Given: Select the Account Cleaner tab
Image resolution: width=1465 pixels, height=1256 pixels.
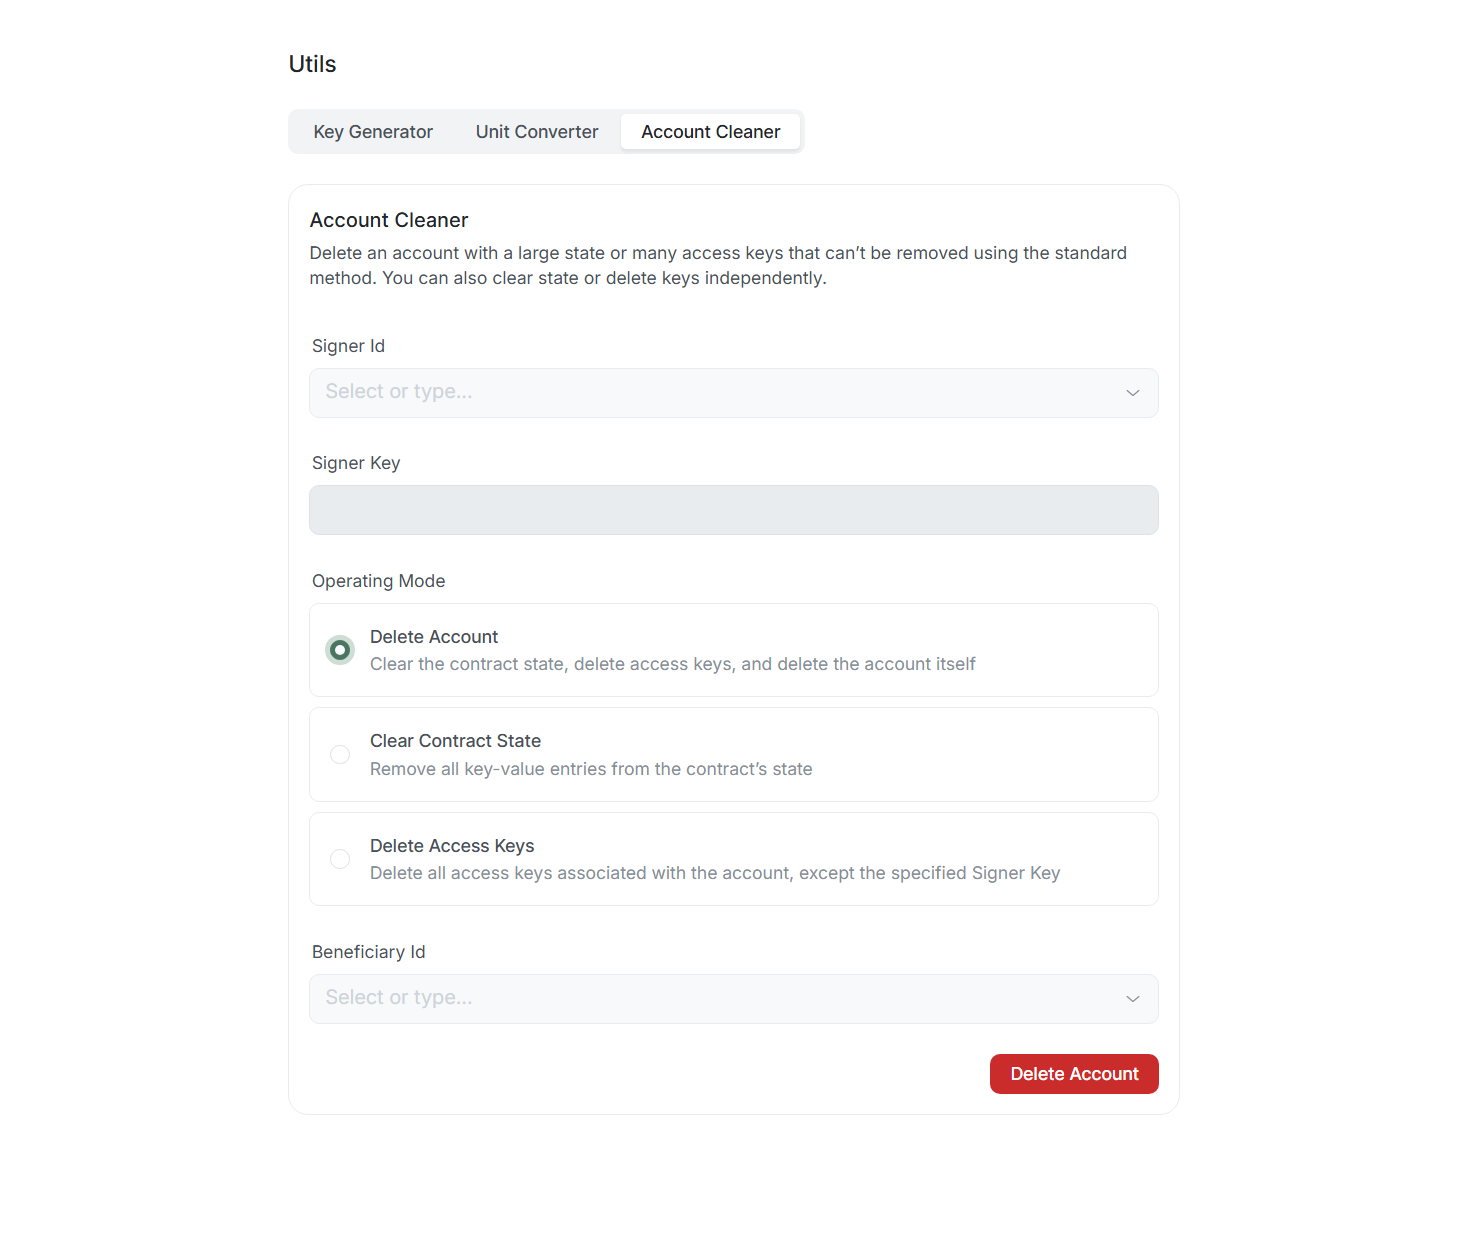Looking at the screenshot, I should point(710,132).
